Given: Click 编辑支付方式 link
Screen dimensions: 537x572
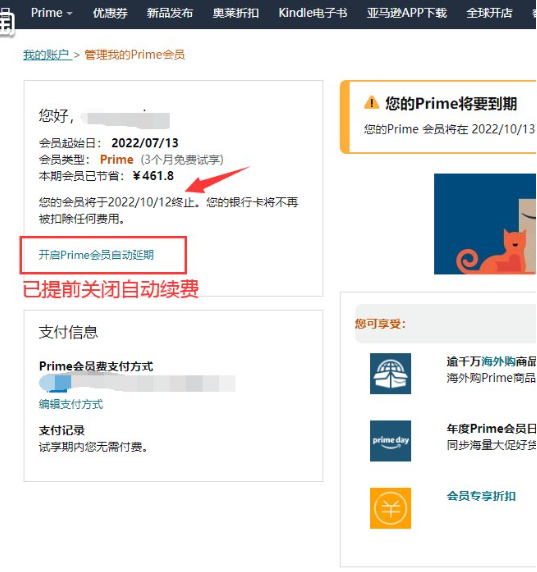Looking at the screenshot, I should pos(71,404).
